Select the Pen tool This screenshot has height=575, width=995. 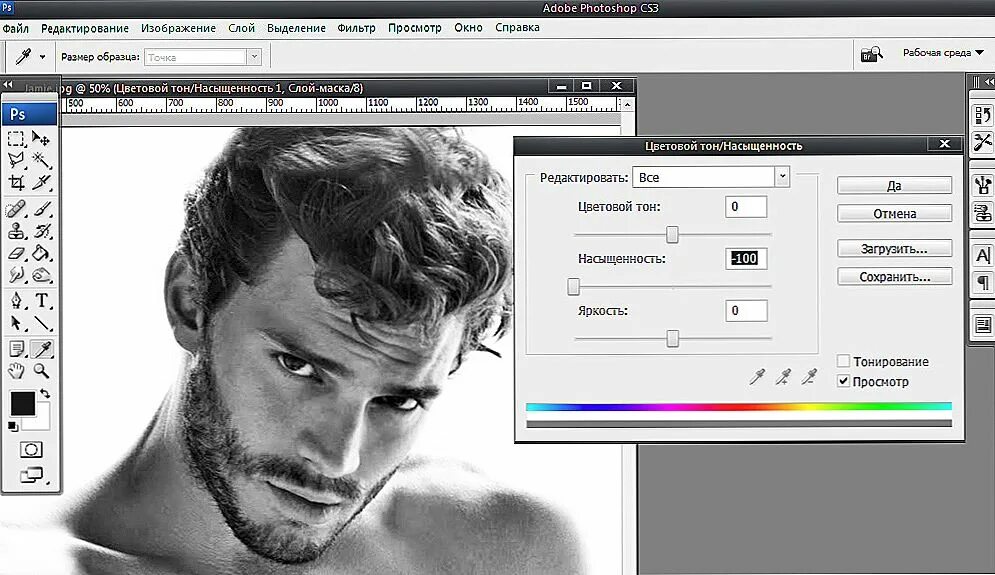16,300
